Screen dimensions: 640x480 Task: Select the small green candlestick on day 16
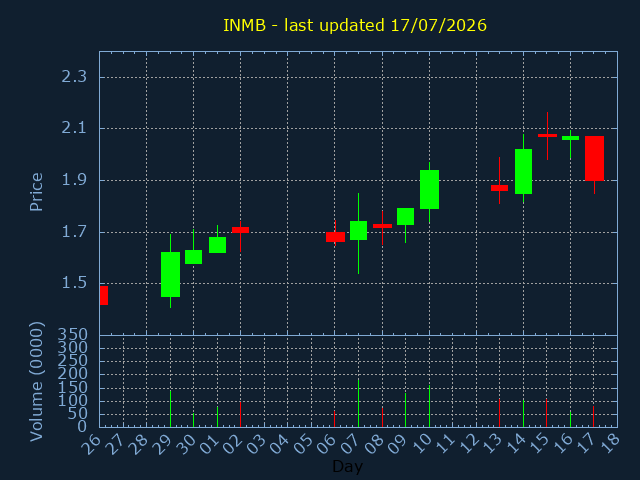[x=570, y=138]
